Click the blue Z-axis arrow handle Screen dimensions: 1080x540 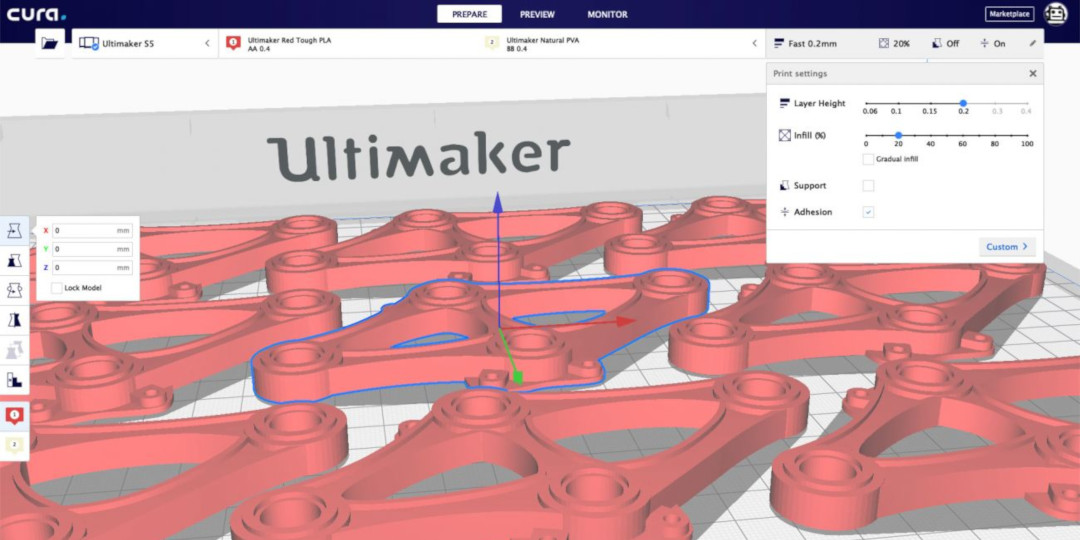[x=498, y=202]
